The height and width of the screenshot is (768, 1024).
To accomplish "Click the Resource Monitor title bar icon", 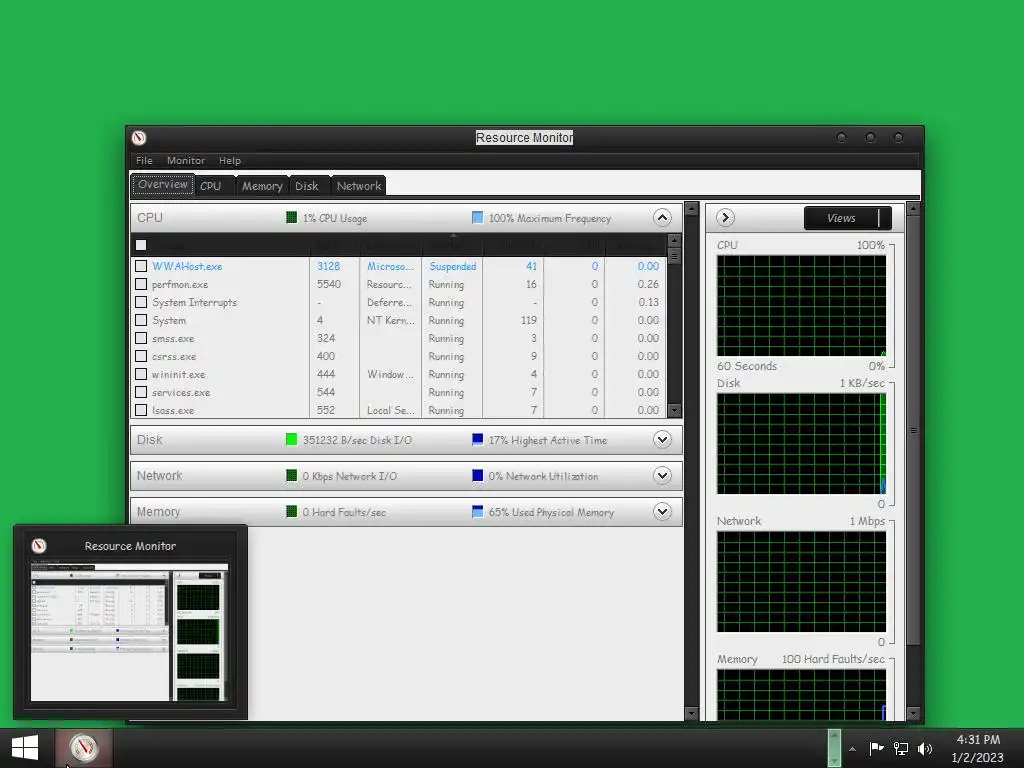I will (x=138, y=138).
